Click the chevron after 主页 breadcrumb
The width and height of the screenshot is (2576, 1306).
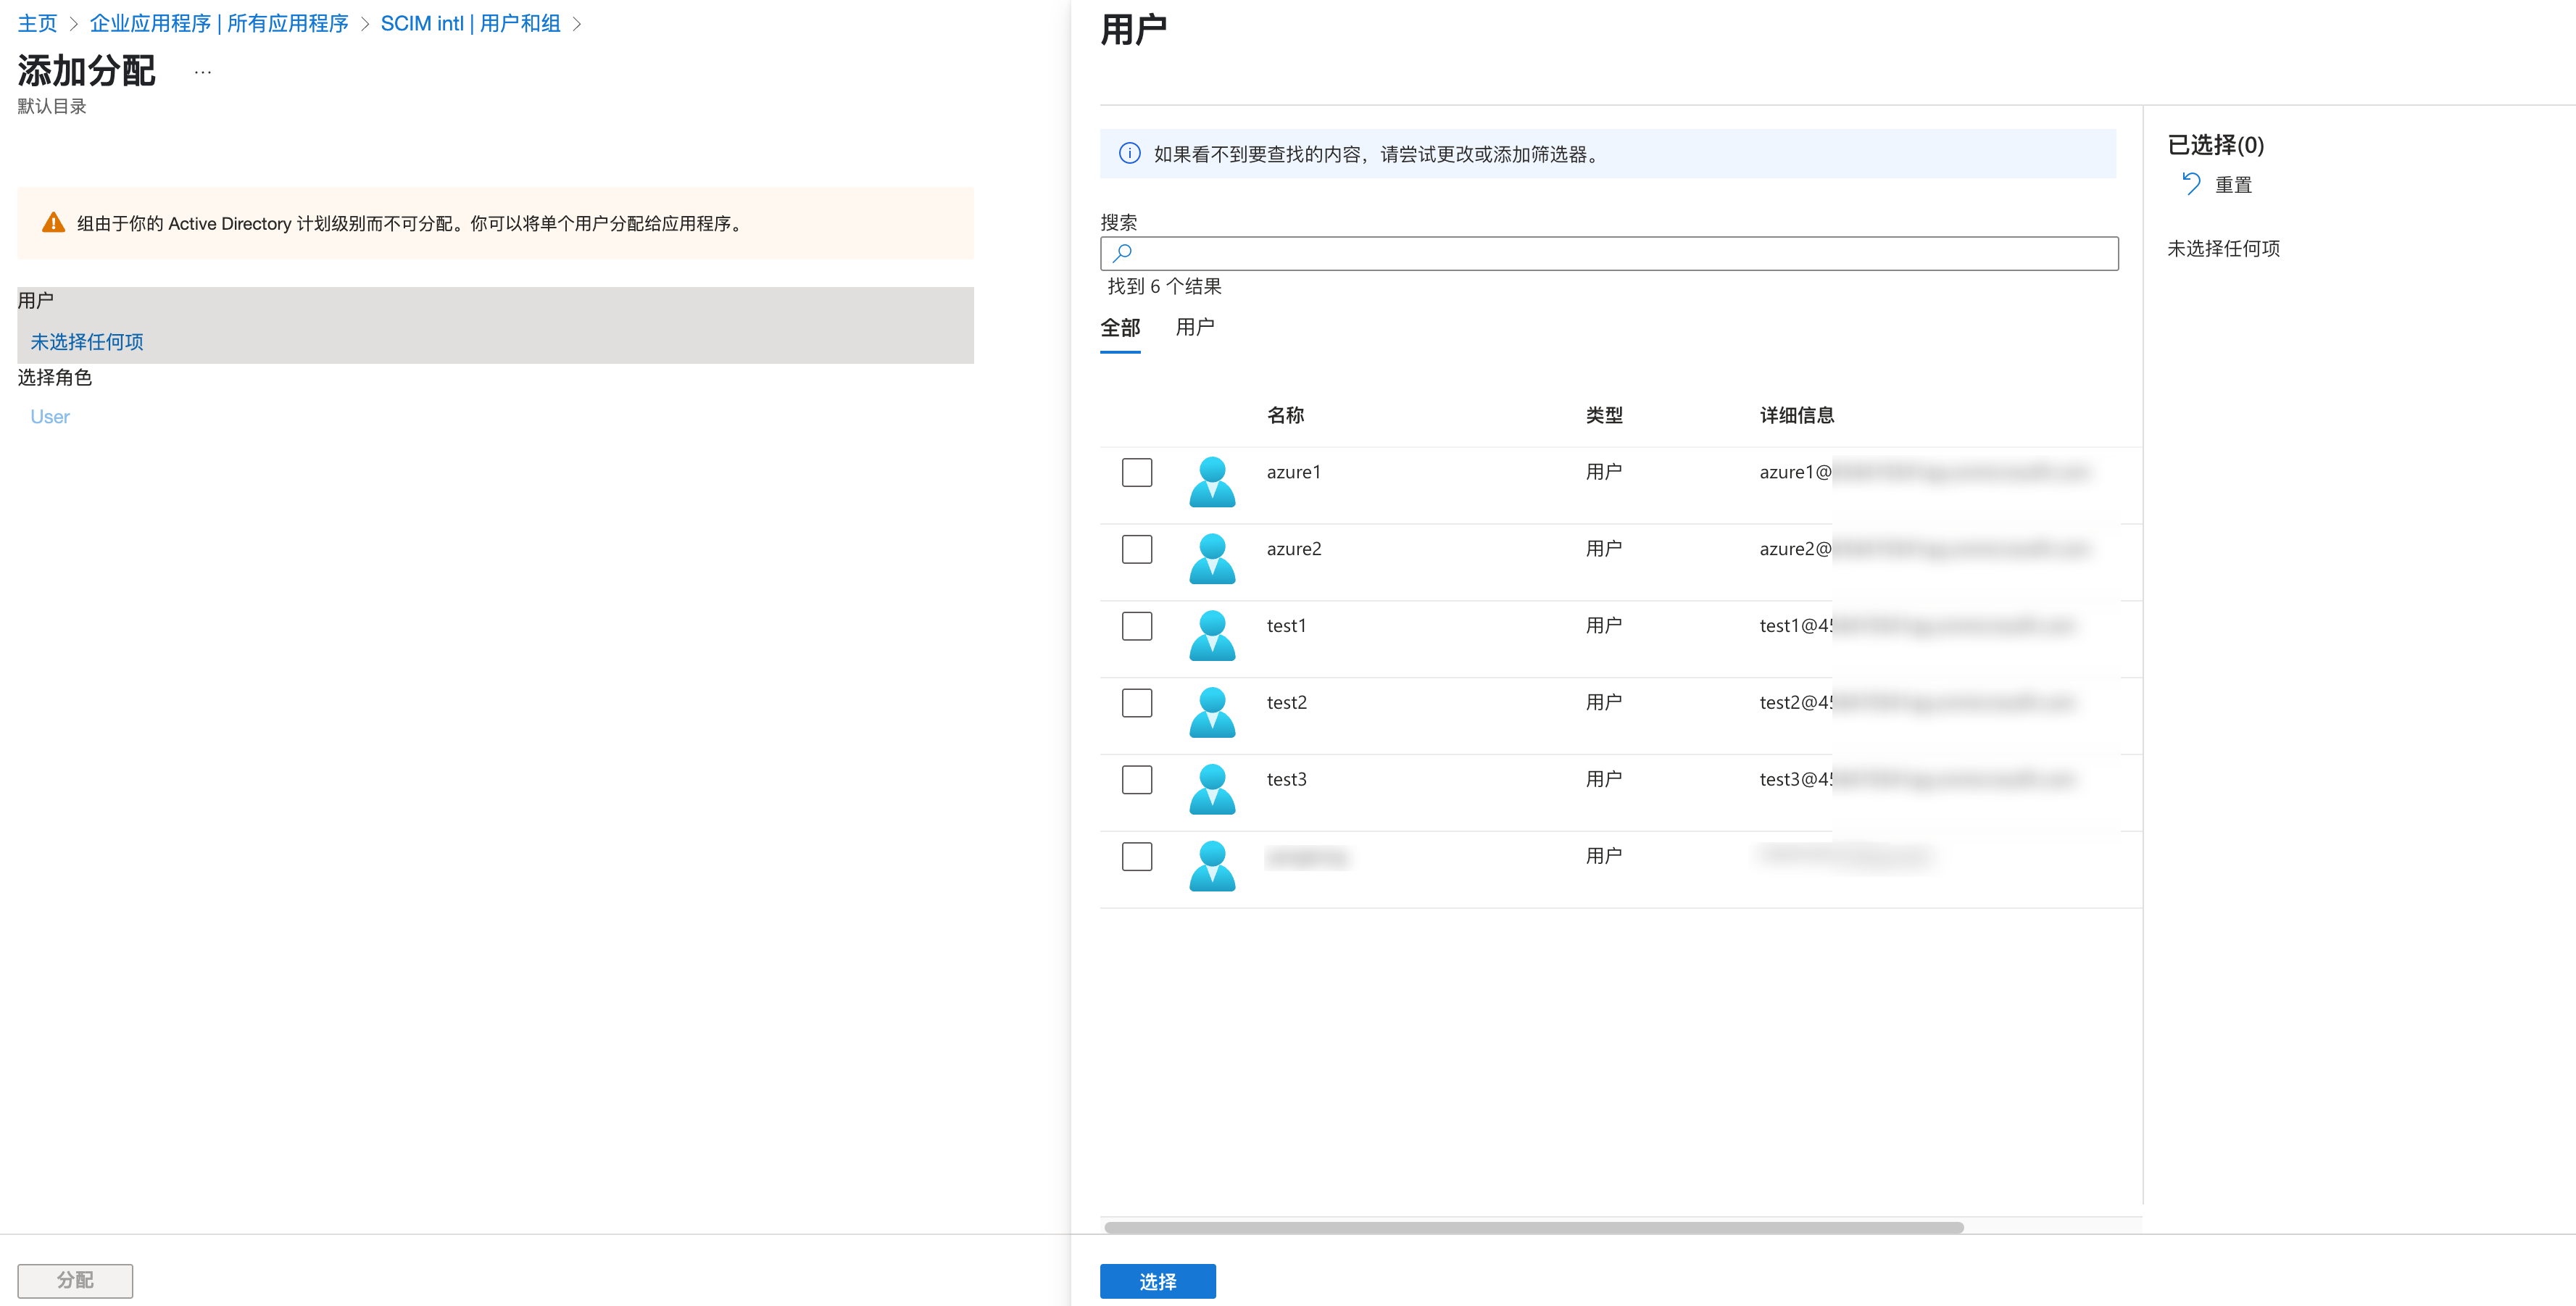(73, 24)
